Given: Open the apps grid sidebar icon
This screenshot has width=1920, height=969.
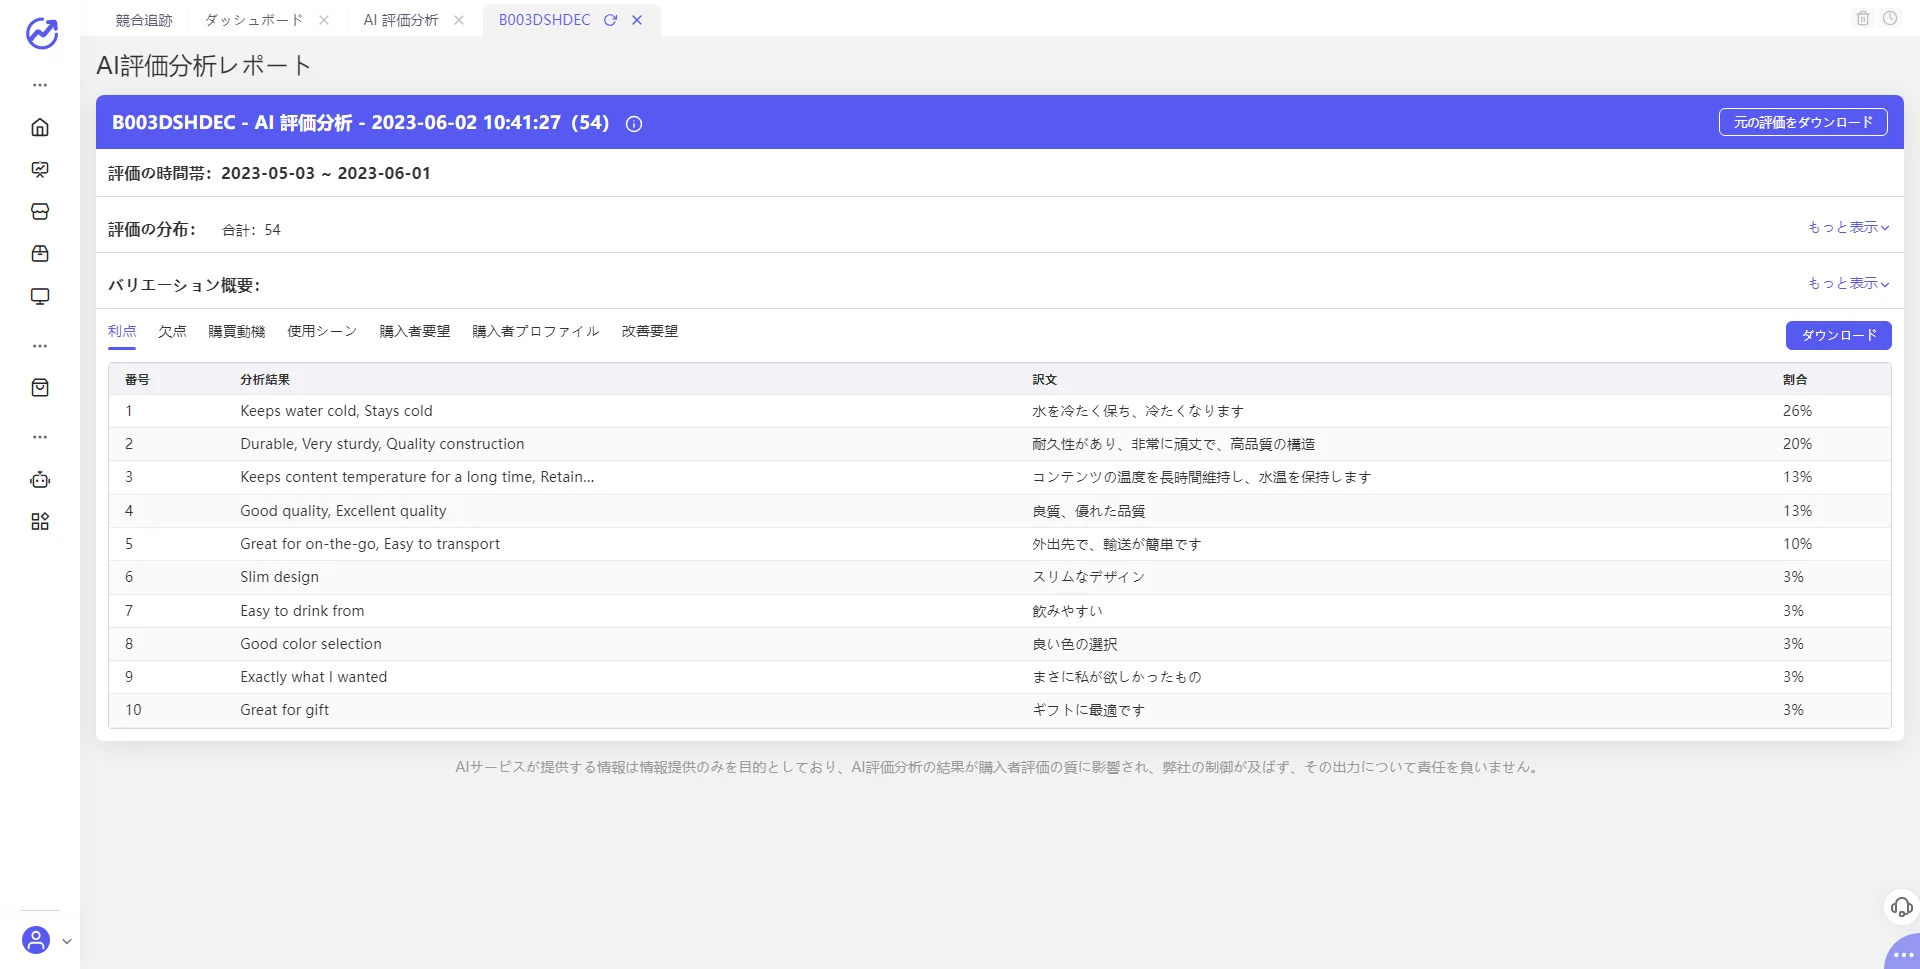Looking at the screenshot, I should 40,521.
